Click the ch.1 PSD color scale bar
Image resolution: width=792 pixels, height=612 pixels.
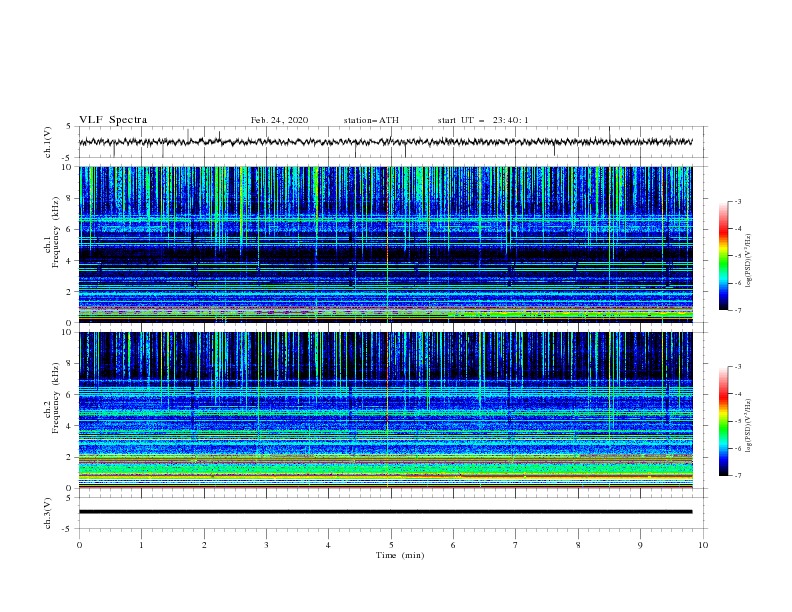[x=723, y=256]
